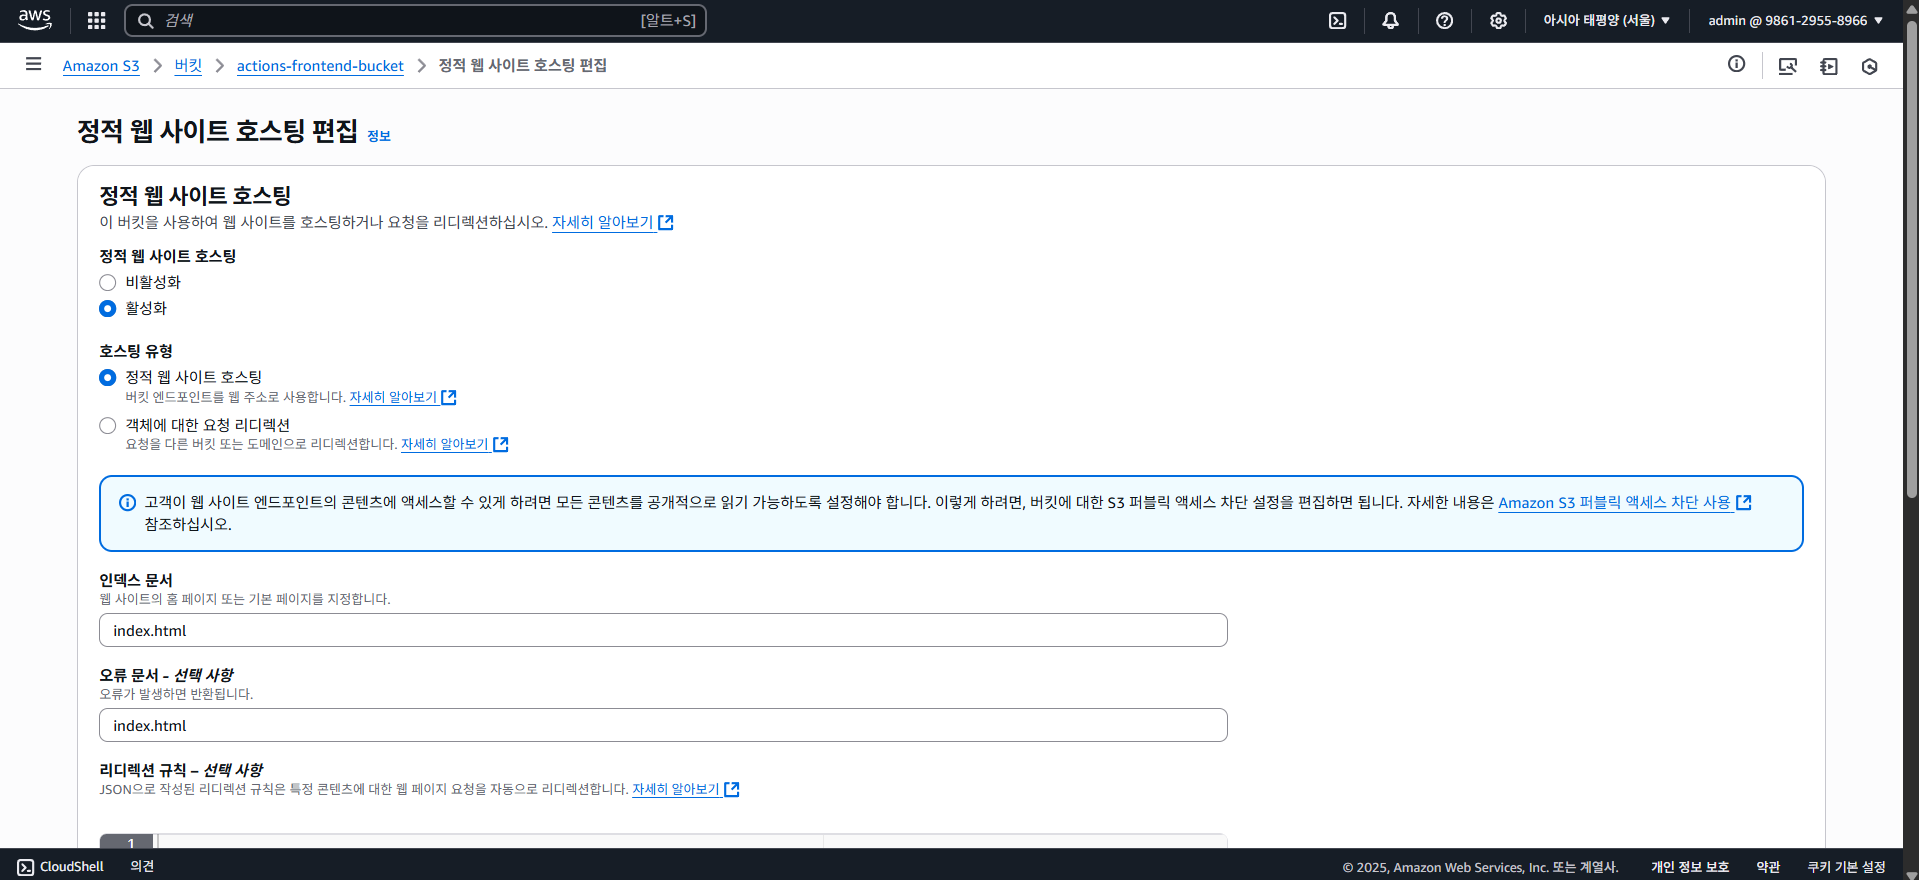The image size is (1919, 880).
Task: Open 자세히 알아보기 link under section heading
Action: [x=603, y=222]
